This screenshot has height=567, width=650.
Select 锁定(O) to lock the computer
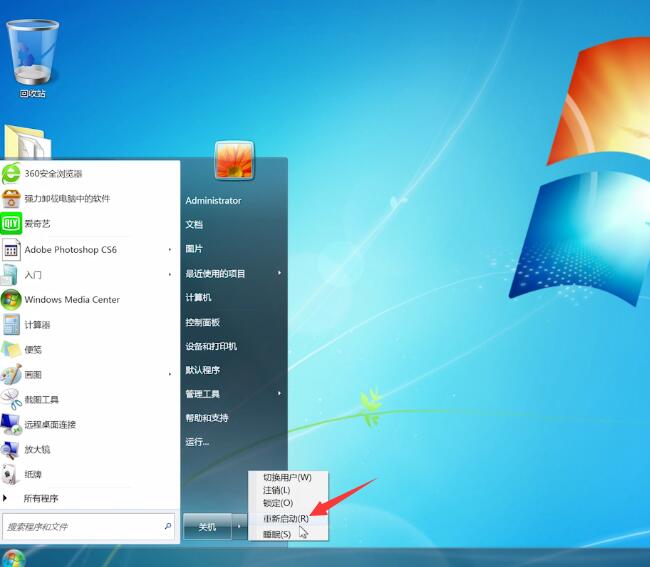pos(278,503)
